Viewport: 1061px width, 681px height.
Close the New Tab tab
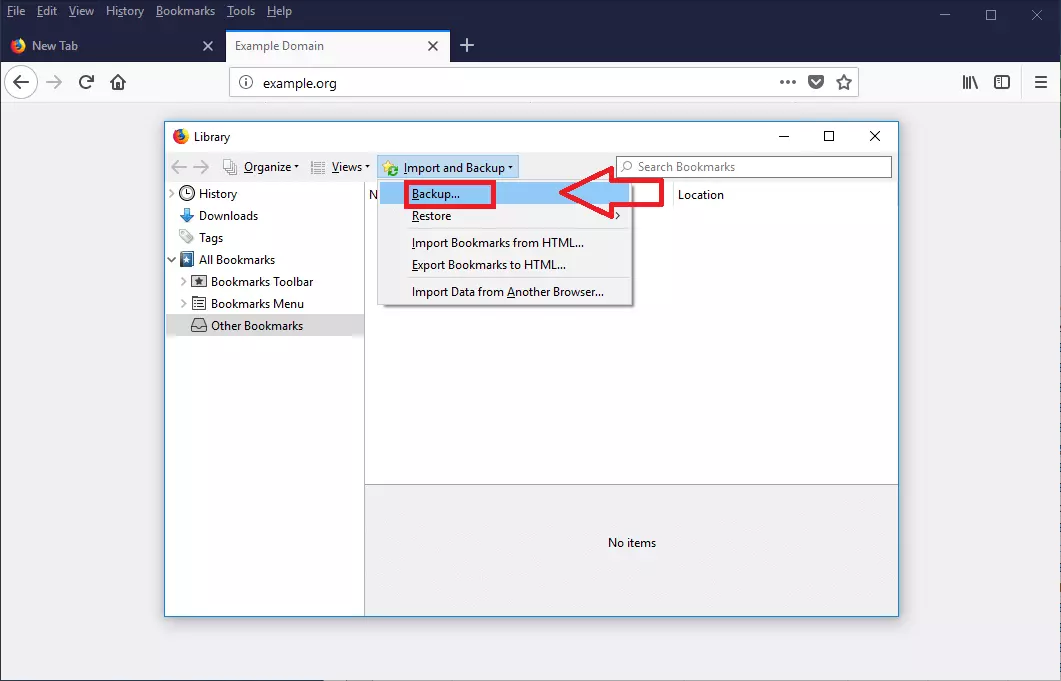(208, 46)
